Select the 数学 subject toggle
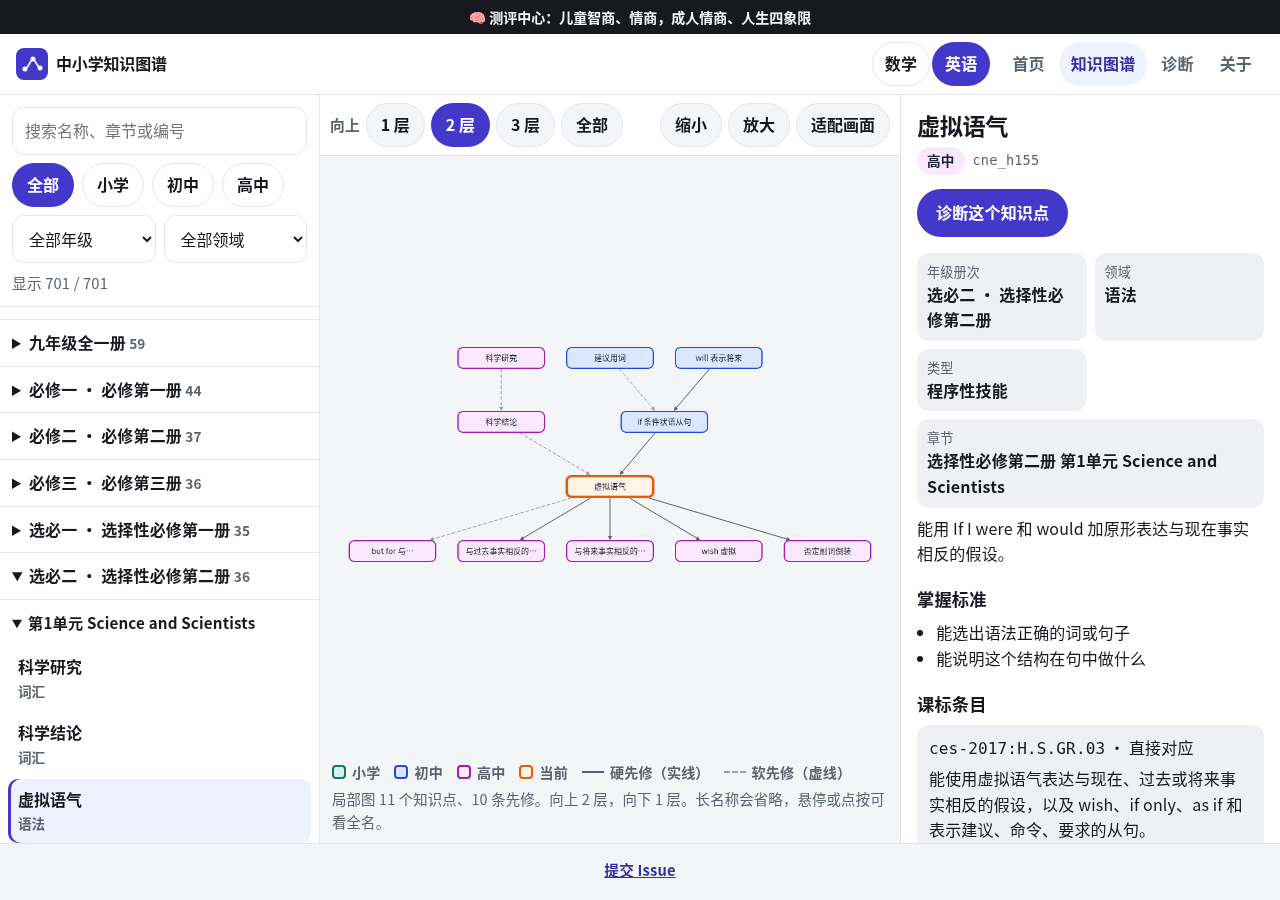 (x=901, y=64)
